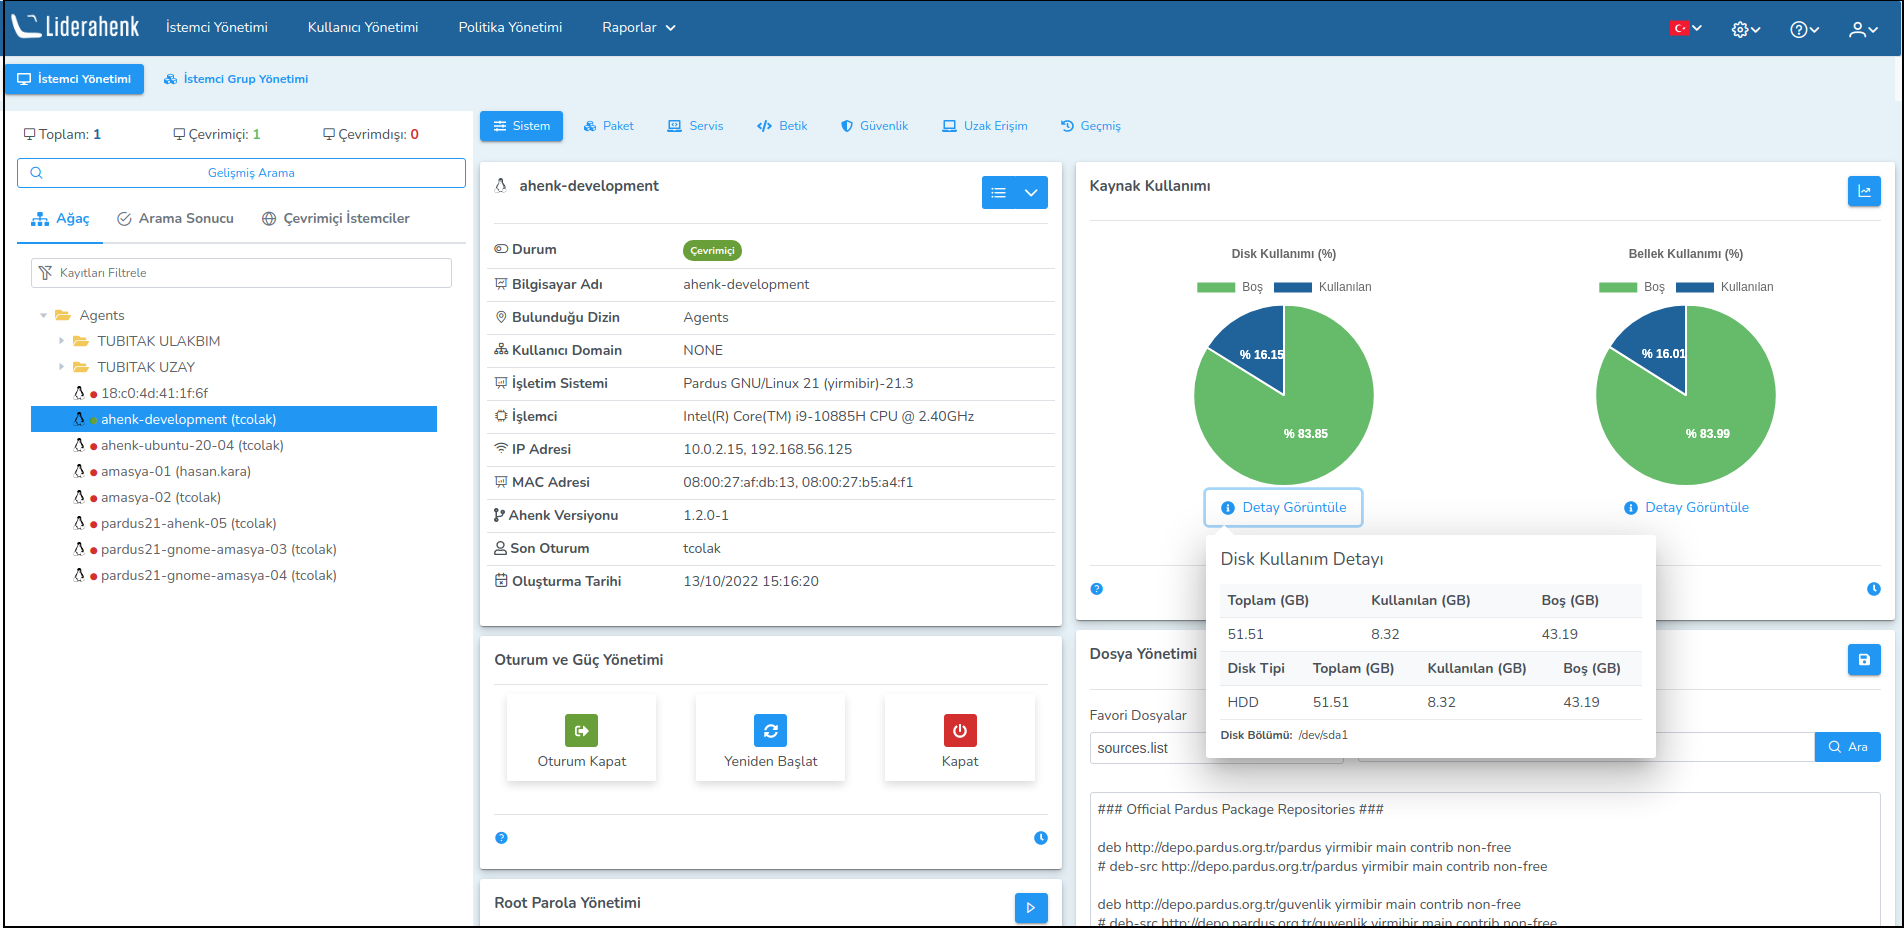The height and width of the screenshot is (928, 1904).
Task: Click the Root Parola Yönetimi play button
Action: click(1030, 907)
